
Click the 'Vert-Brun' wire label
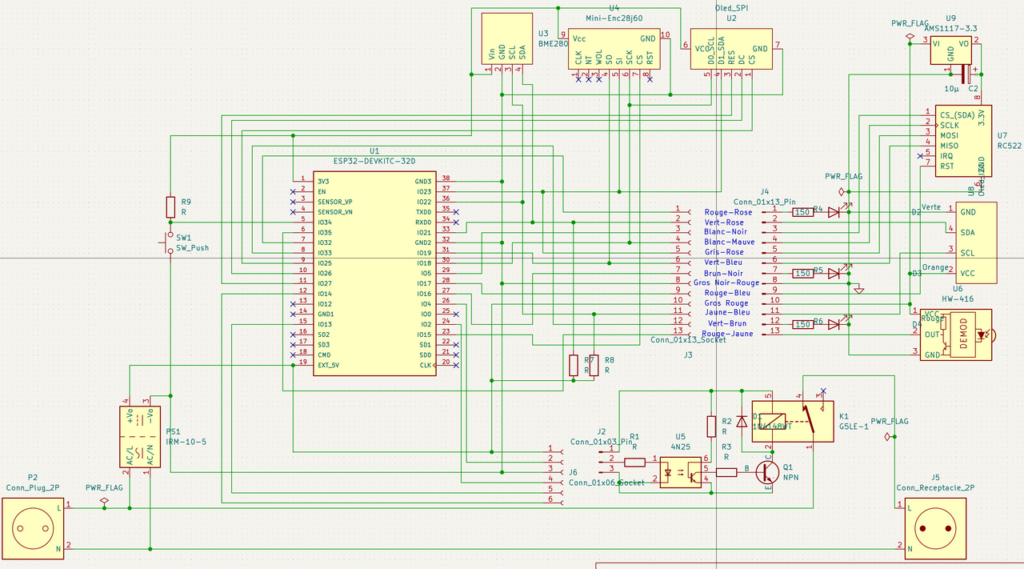[x=728, y=323]
